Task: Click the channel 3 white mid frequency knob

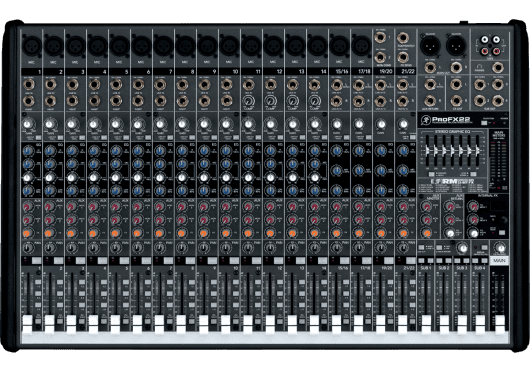Action: pos(72,177)
